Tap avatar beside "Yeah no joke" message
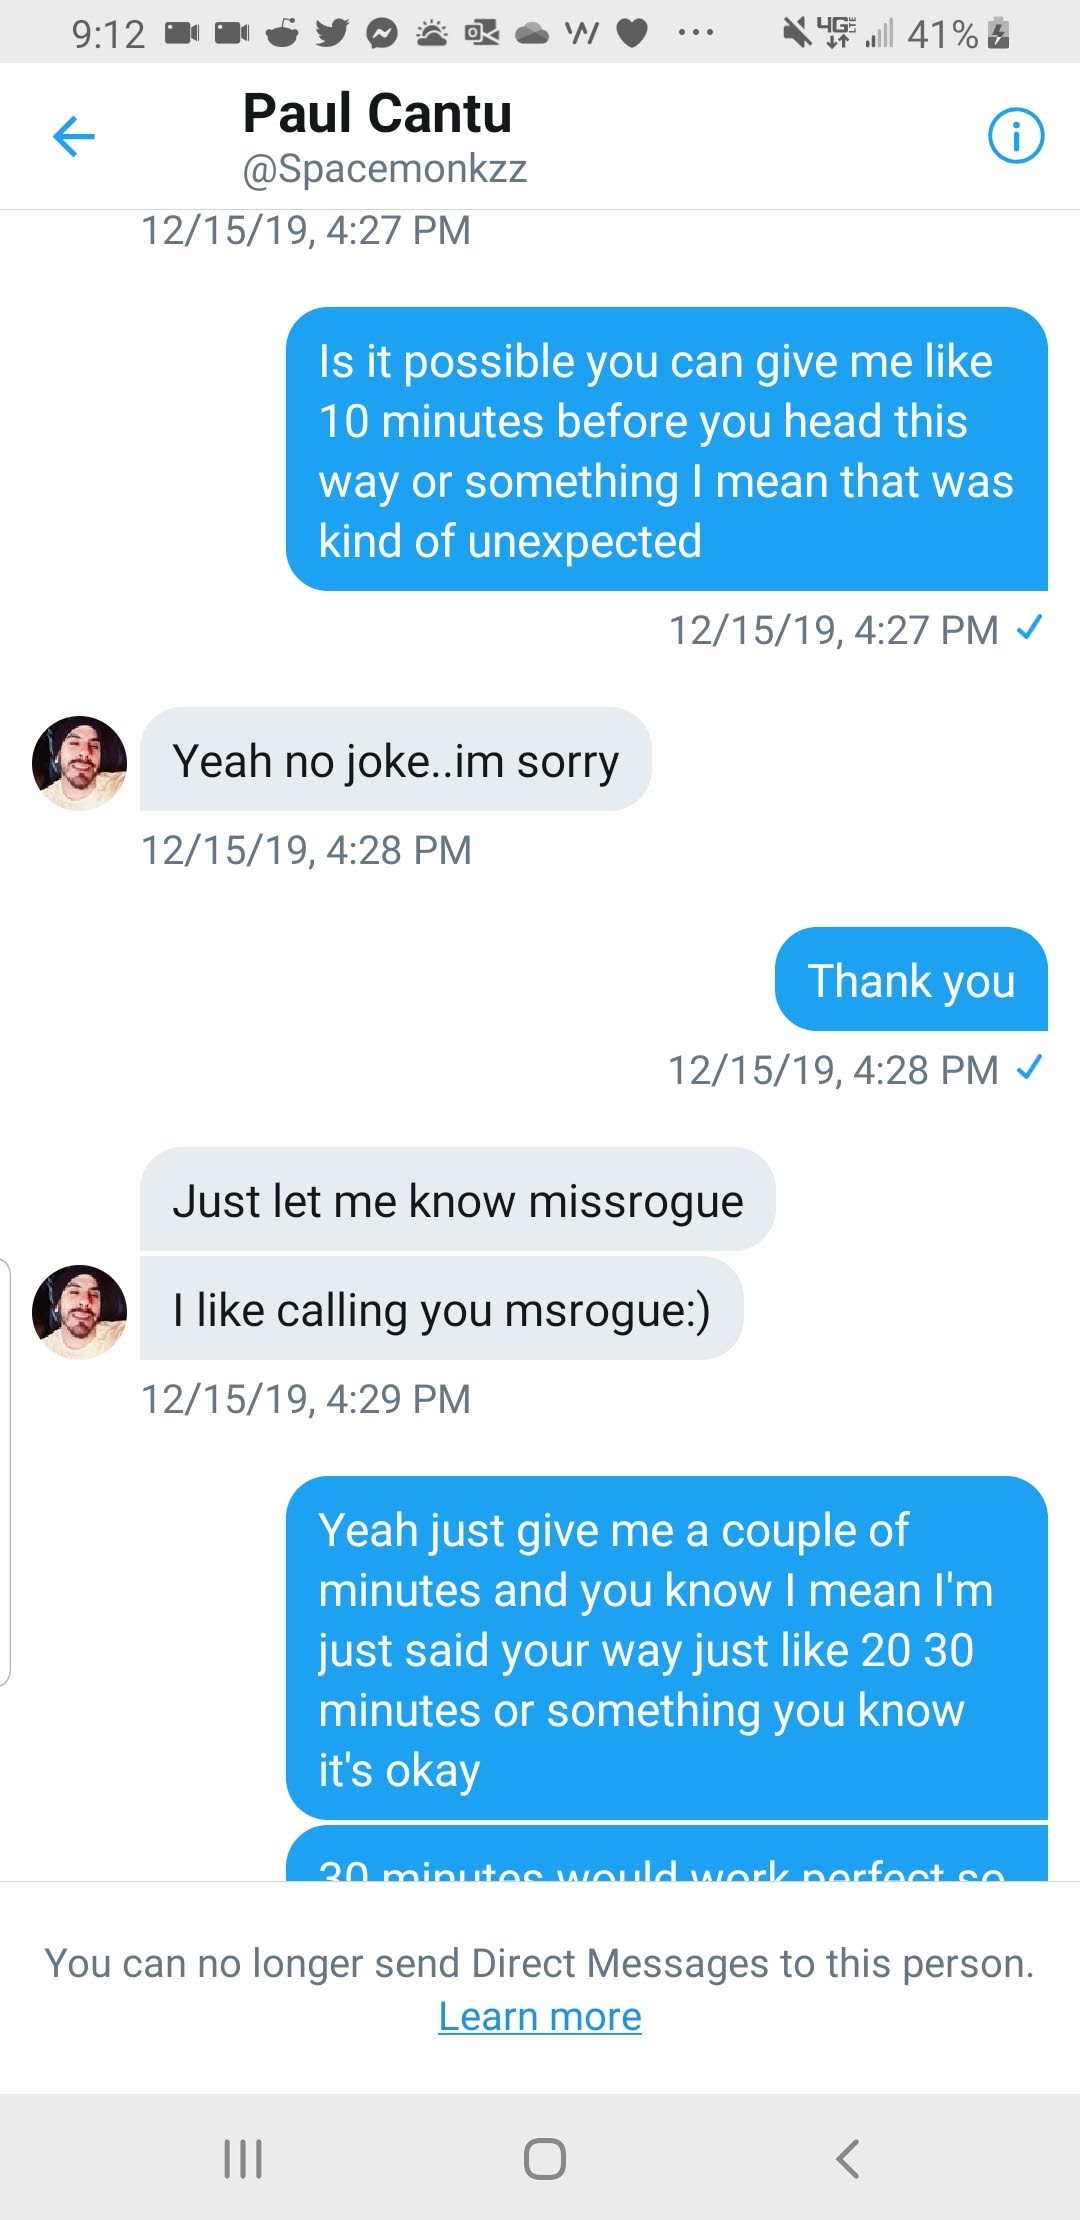 pos(80,762)
